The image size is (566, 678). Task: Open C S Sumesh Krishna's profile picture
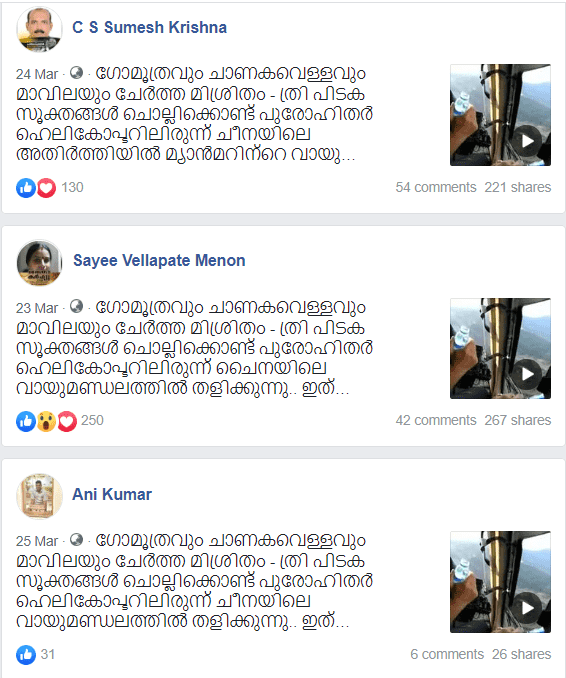[39, 29]
